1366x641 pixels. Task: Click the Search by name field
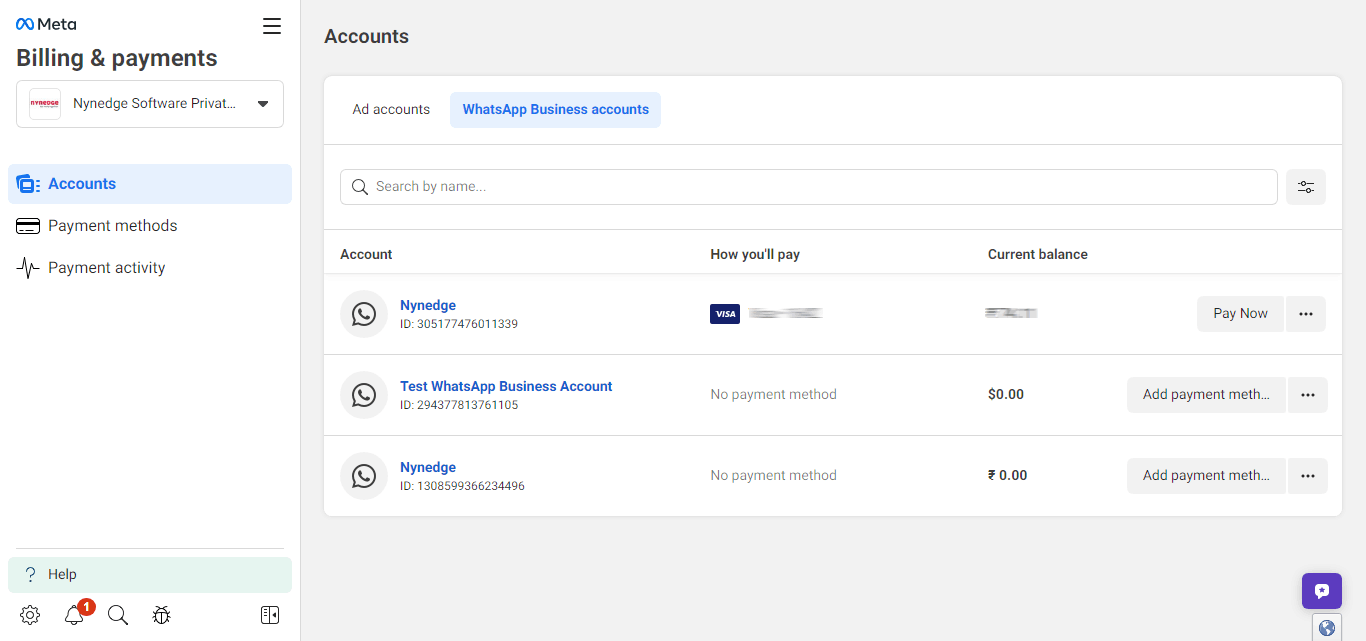coord(809,187)
